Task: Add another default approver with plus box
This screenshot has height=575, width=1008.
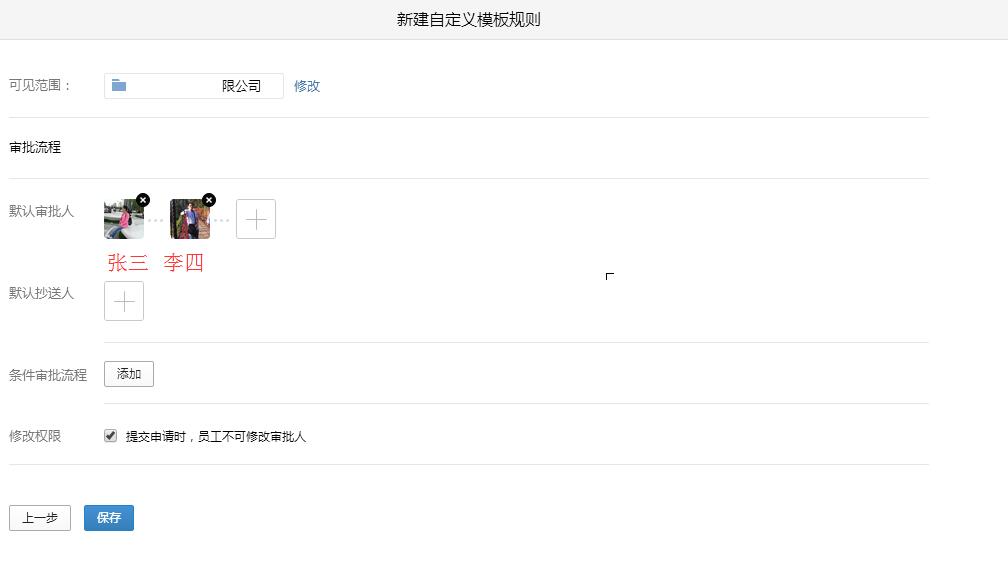Action: (x=256, y=219)
